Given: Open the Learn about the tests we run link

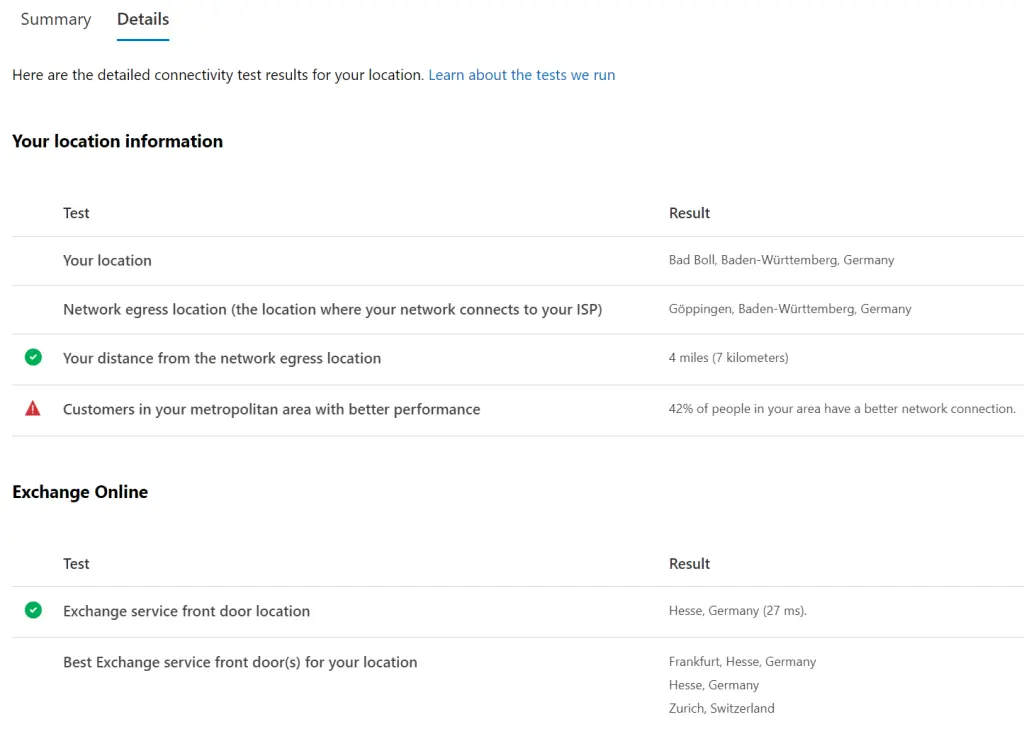Looking at the screenshot, I should click(521, 75).
